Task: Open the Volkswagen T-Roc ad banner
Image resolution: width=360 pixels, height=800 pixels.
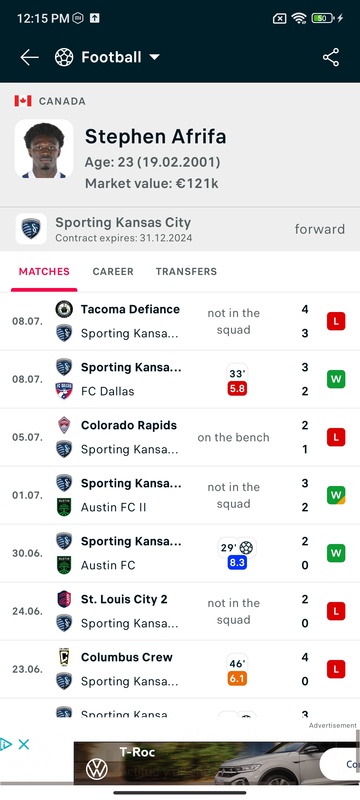Action: pos(217,762)
